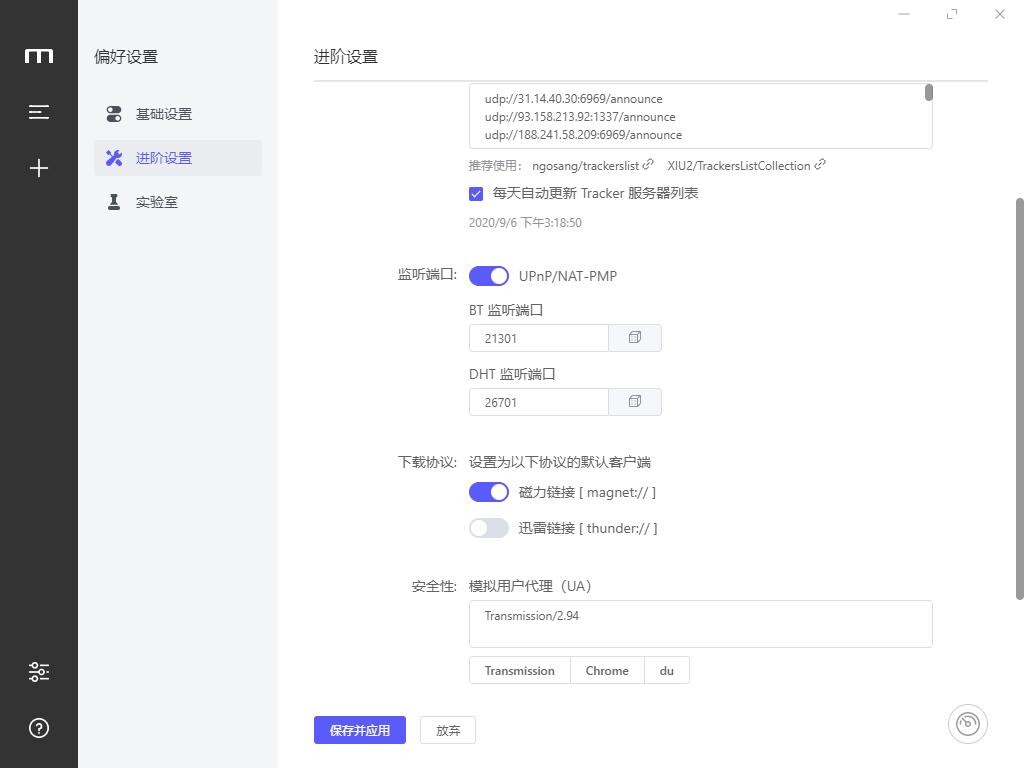The height and width of the screenshot is (768, 1024).
Task: Click 保存并应用 button
Action: click(x=359, y=730)
